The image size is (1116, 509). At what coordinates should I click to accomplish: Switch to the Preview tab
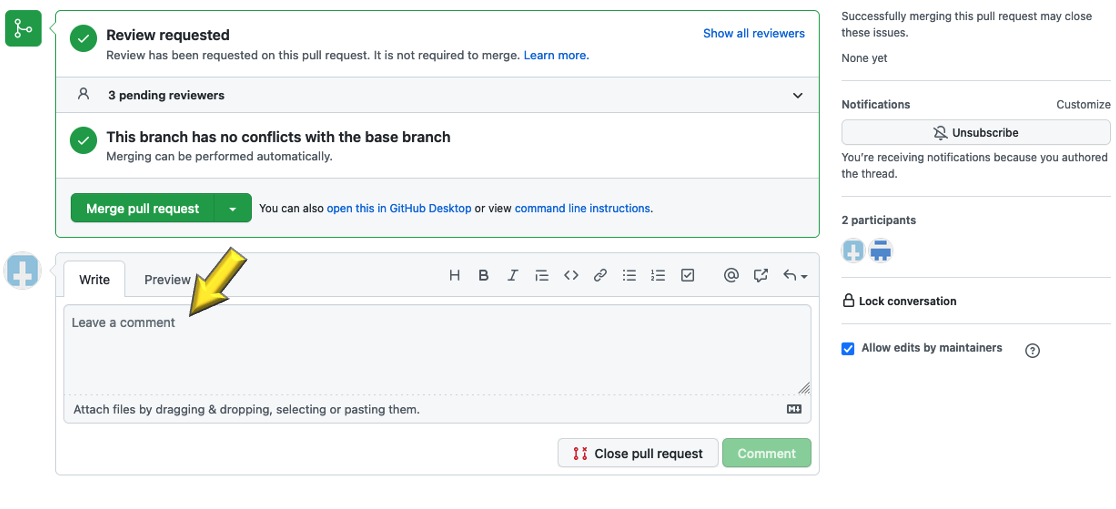[167, 280]
